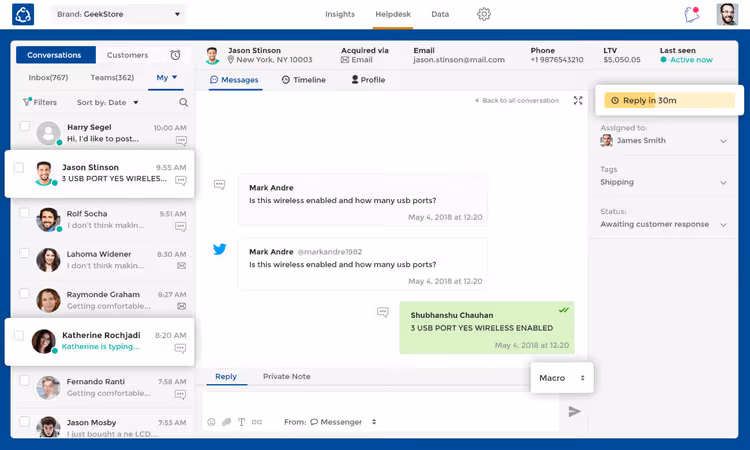Select the Reply tab
The image size is (750, 450).
coord(226,376)
